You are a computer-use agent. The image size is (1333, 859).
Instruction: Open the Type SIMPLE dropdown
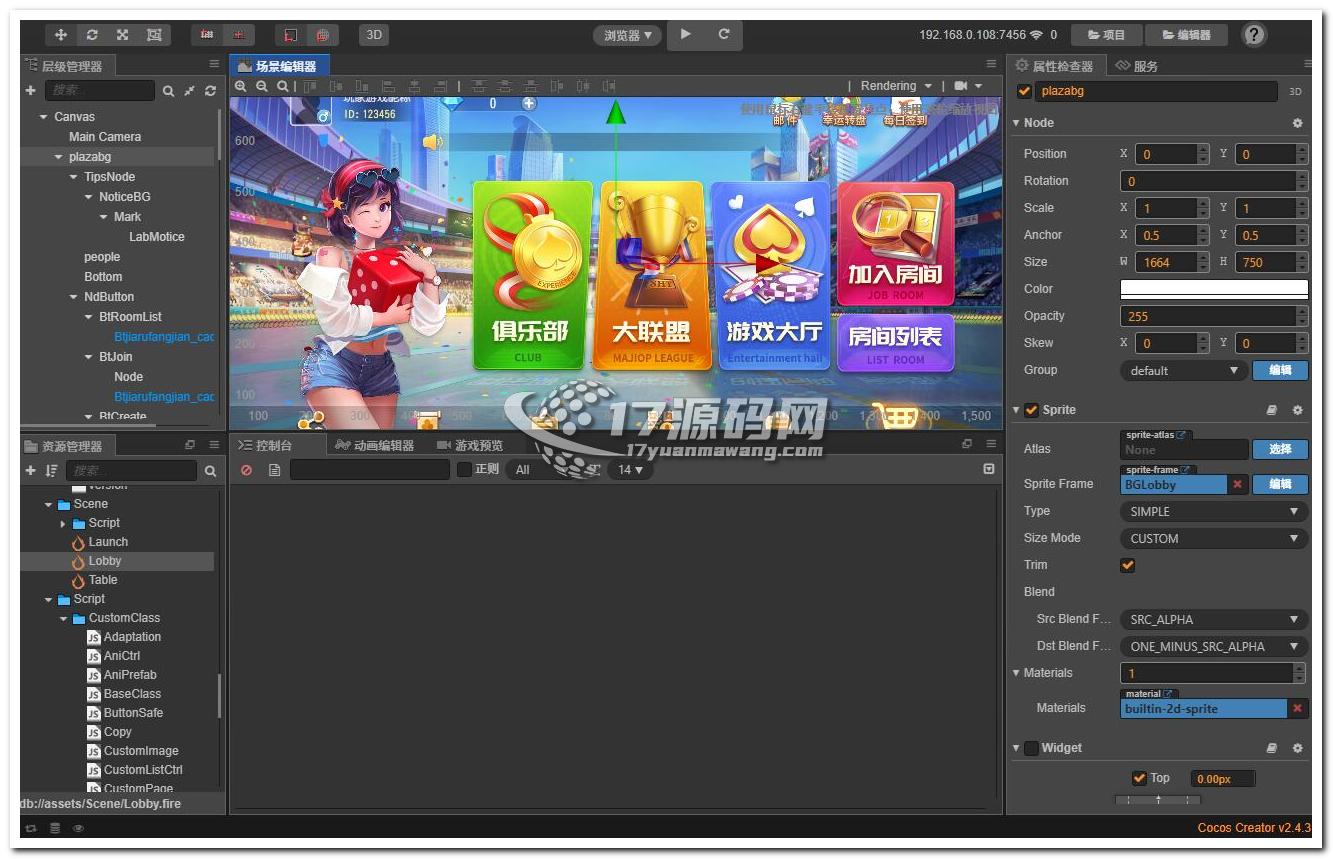[1213, 511]
